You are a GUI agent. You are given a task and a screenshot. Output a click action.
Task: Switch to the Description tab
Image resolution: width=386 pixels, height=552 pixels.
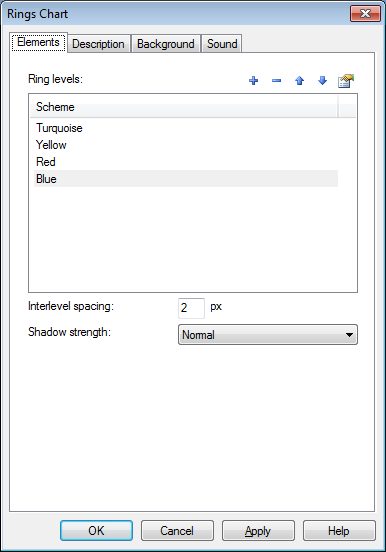(98, 44)
